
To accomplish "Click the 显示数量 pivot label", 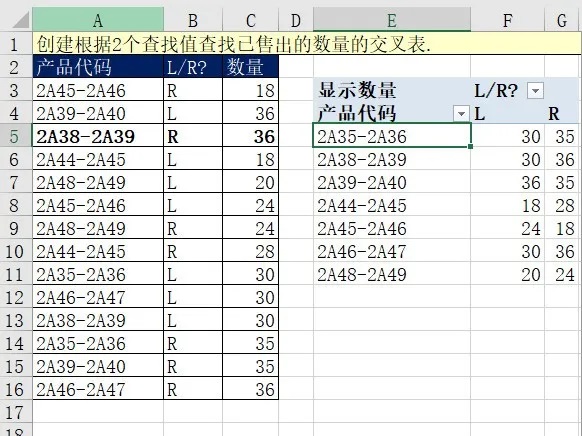I will point(357,91).
